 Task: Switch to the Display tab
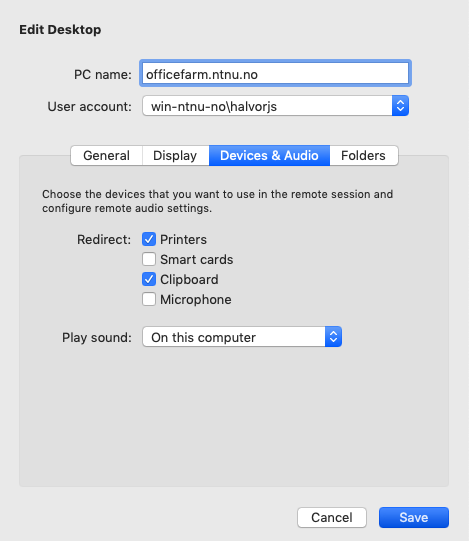pyautogui.click(x=175, y=156)
